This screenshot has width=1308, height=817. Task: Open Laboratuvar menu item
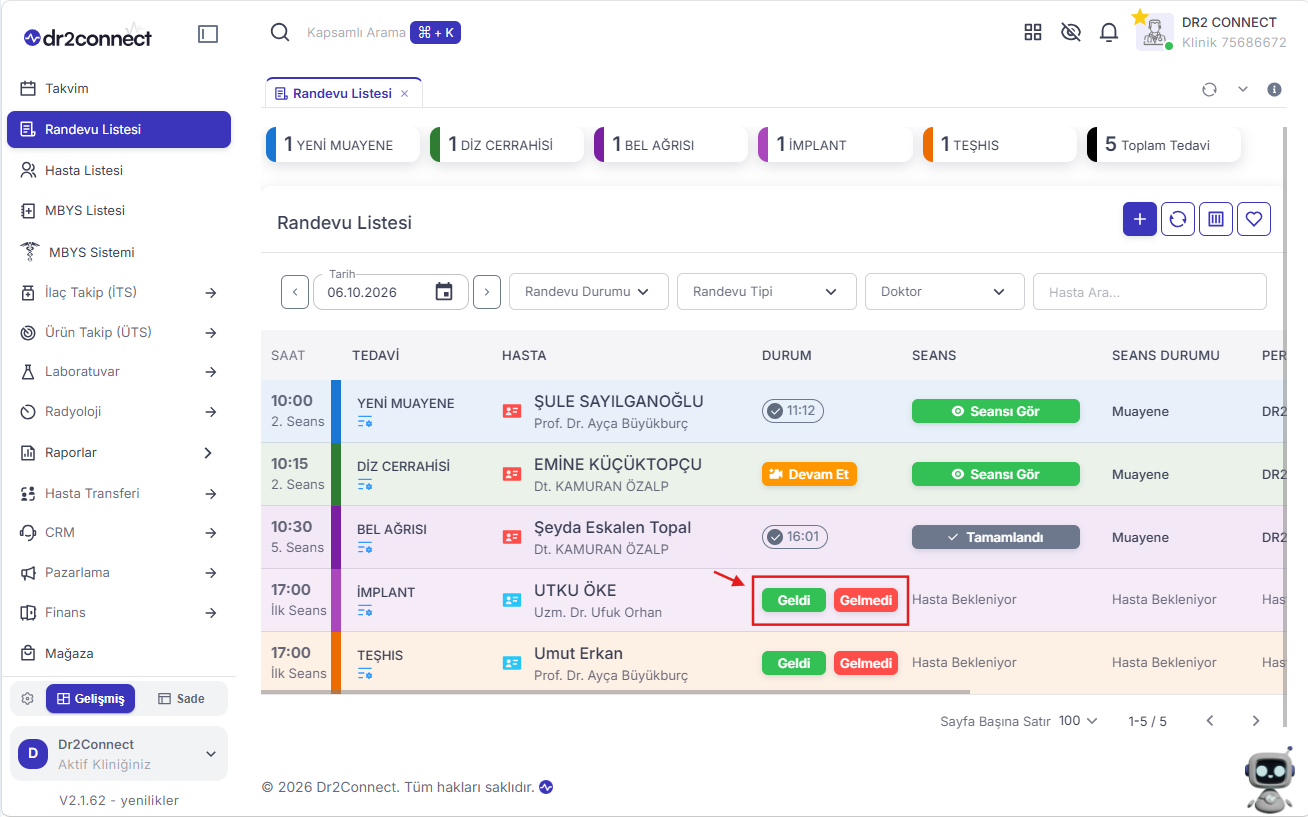(x=119, y=371)
